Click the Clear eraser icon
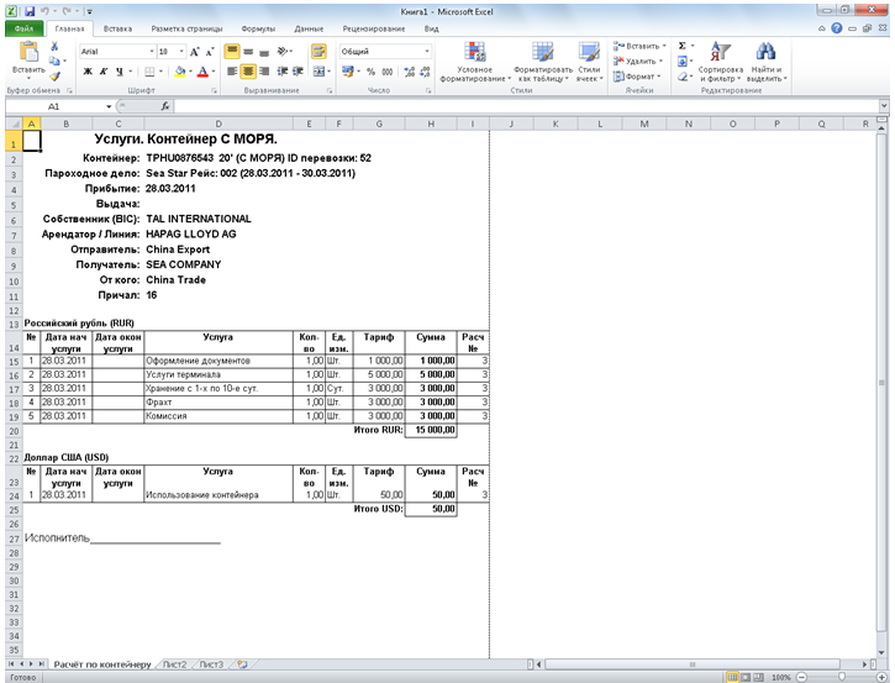The image size is (895, 683). click(682, 76)
